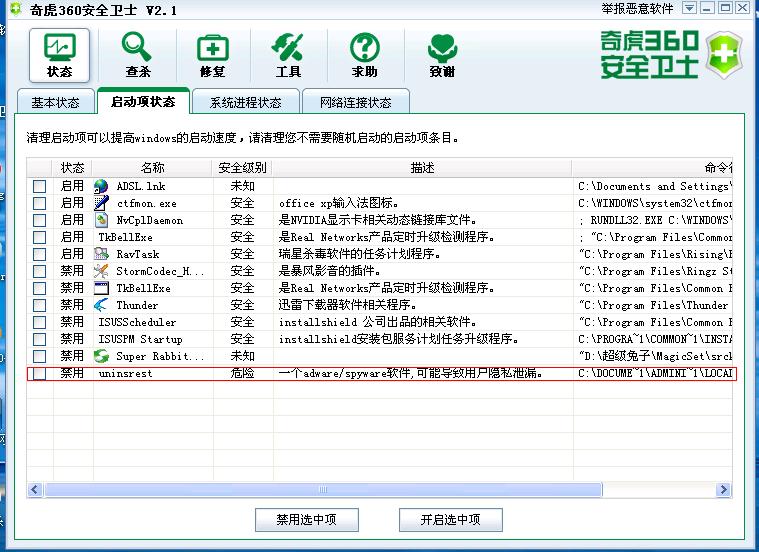The image size is (759, 552).
Task: Check the StormCodec_H checkbox
Action: pos(40,271)
